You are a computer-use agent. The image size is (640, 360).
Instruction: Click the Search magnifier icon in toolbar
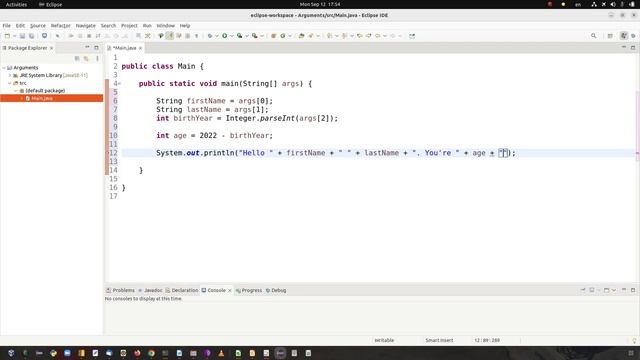(x=593, y=36)
